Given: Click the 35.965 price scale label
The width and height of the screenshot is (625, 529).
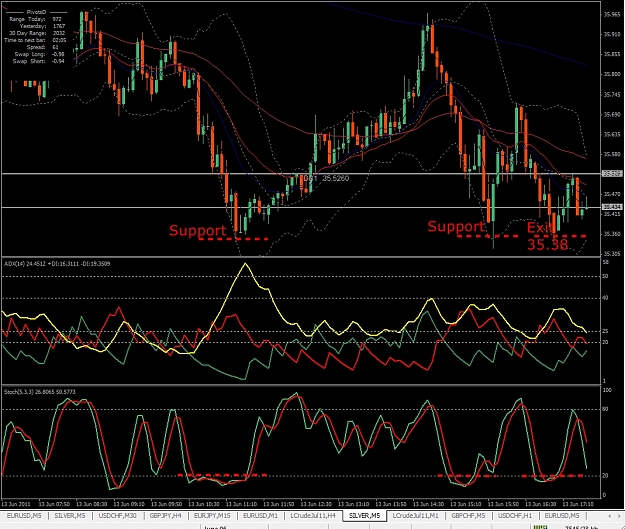Looking at the screenshot, I should [612, 14].
